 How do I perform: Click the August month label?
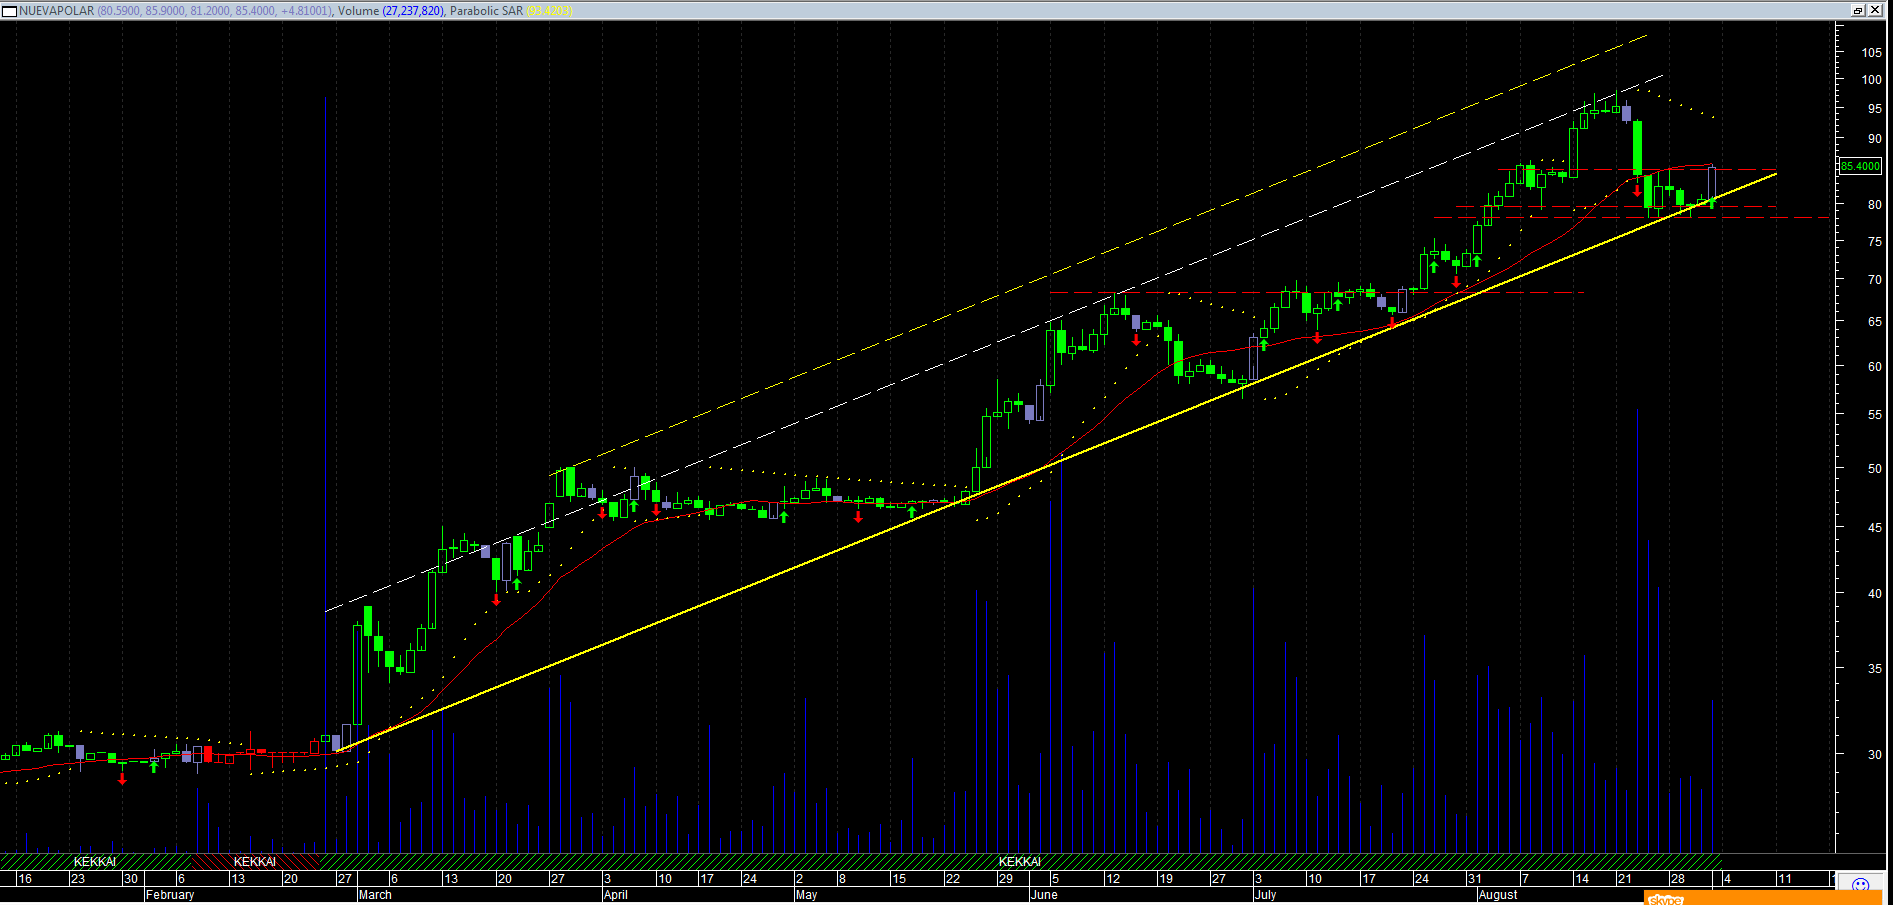(x=1498, y=895)
